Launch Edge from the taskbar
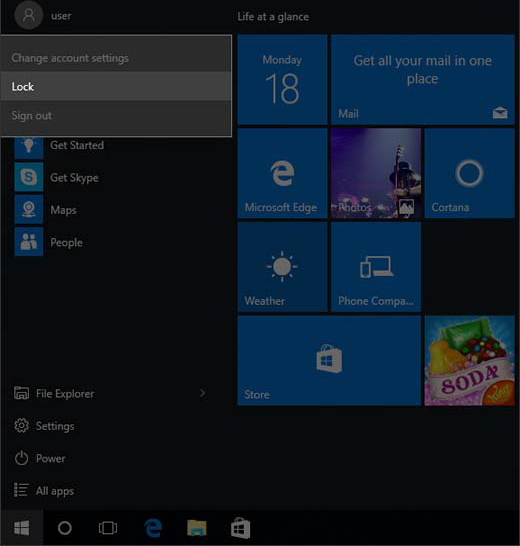 153,528
